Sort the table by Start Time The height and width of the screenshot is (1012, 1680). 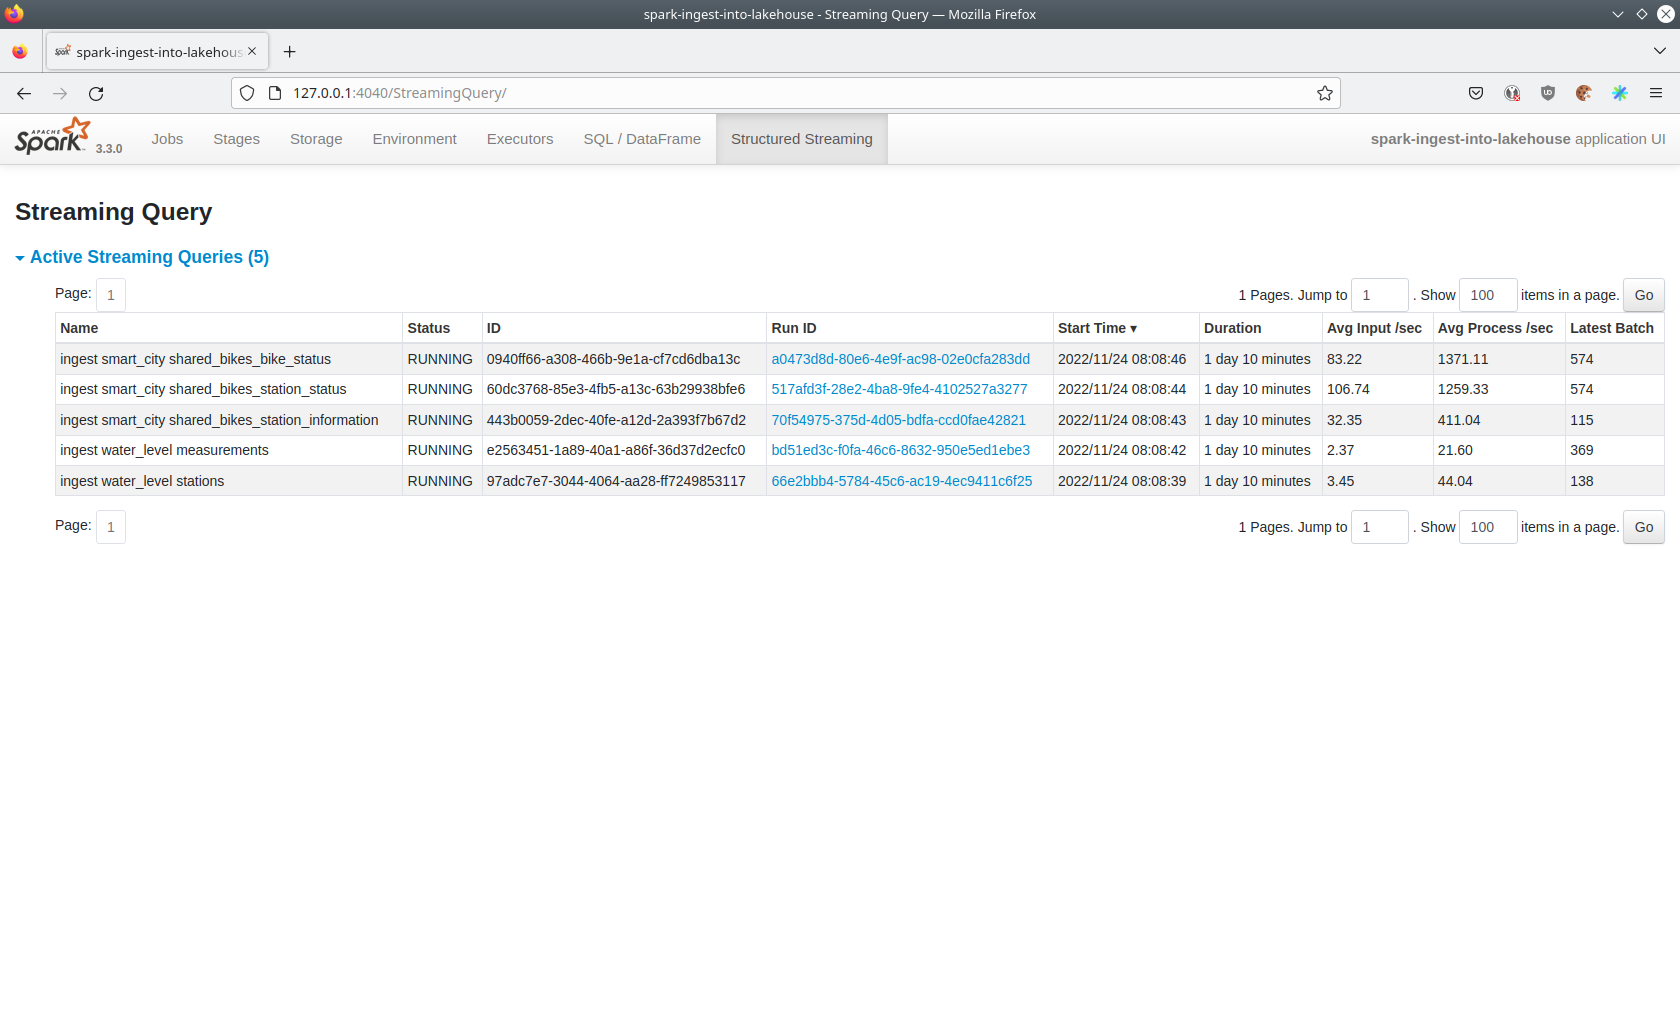point(1097,328)
